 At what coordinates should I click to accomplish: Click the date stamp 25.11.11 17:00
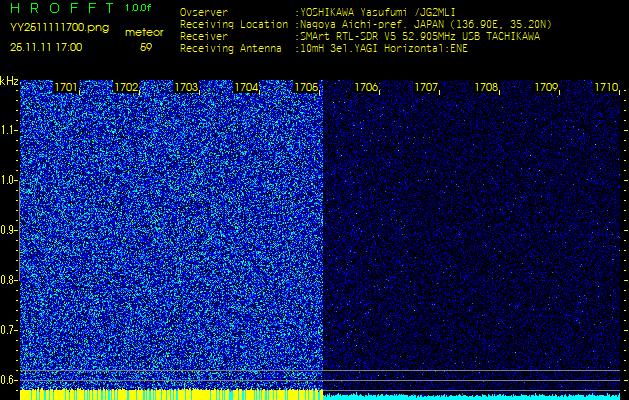pos(46,47)
